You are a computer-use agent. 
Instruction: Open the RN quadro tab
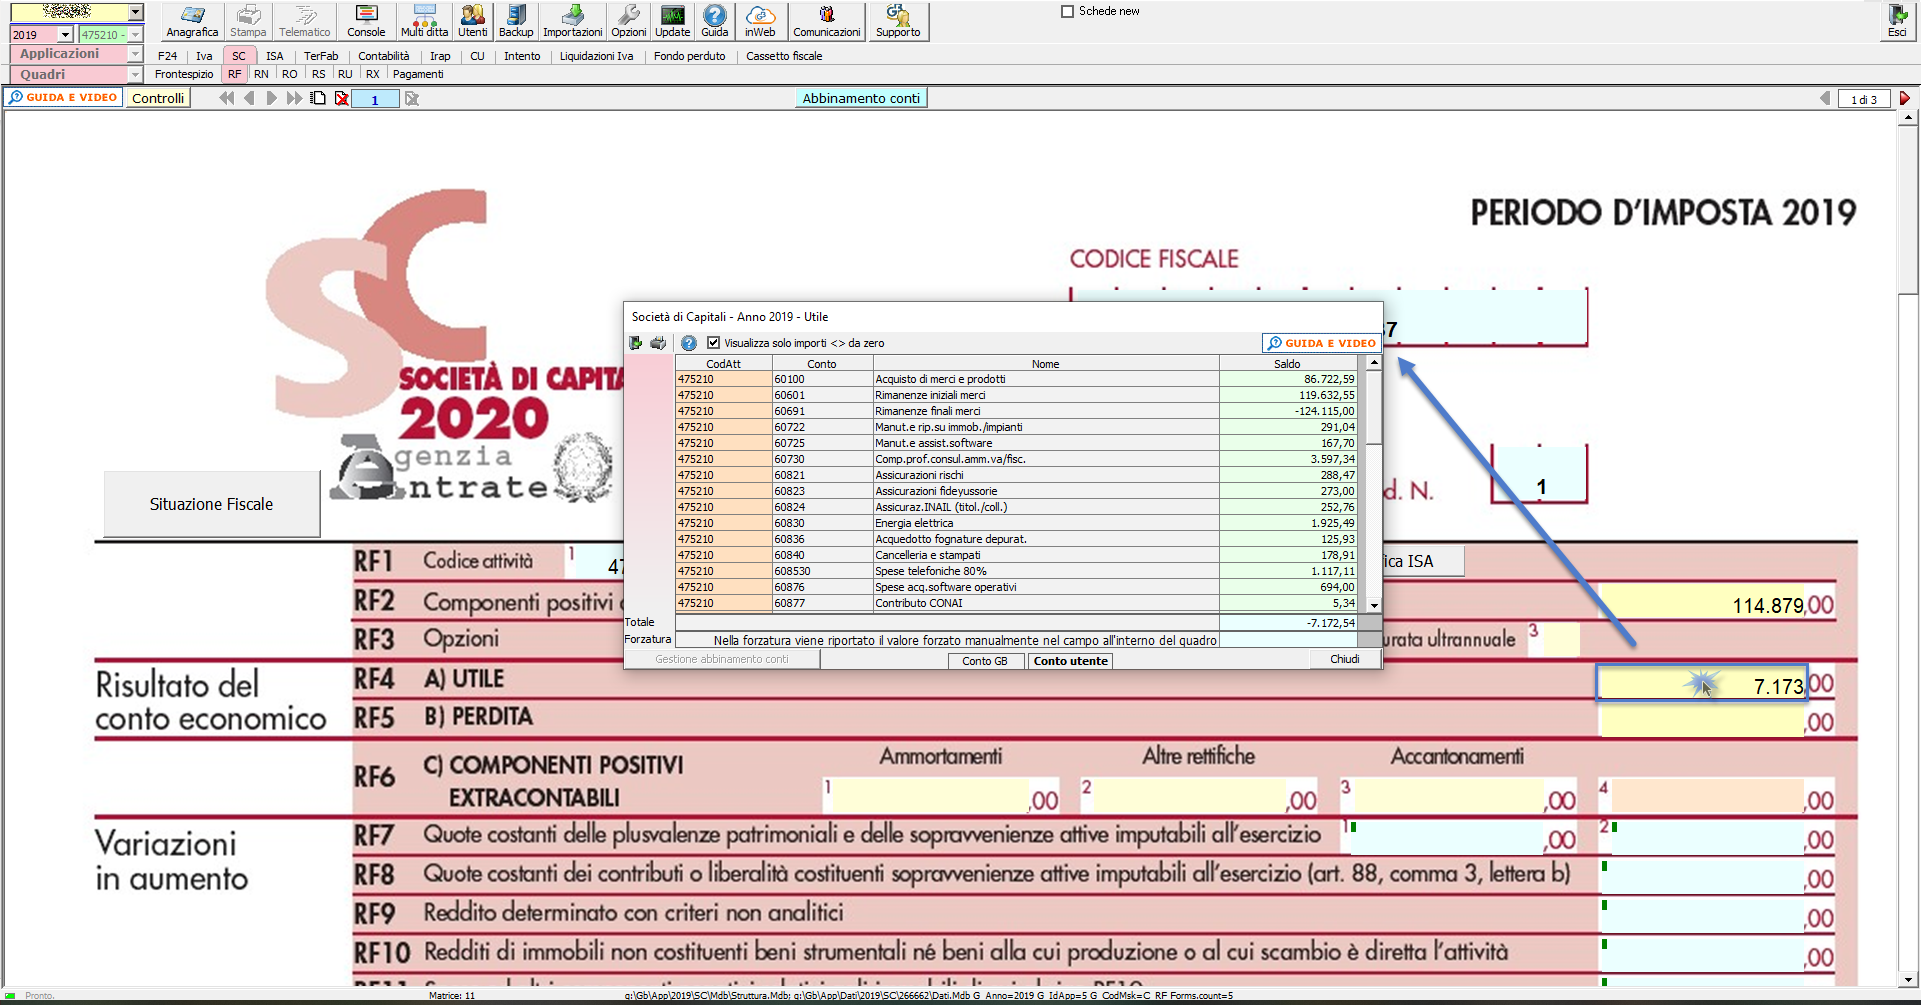[261, 74]
